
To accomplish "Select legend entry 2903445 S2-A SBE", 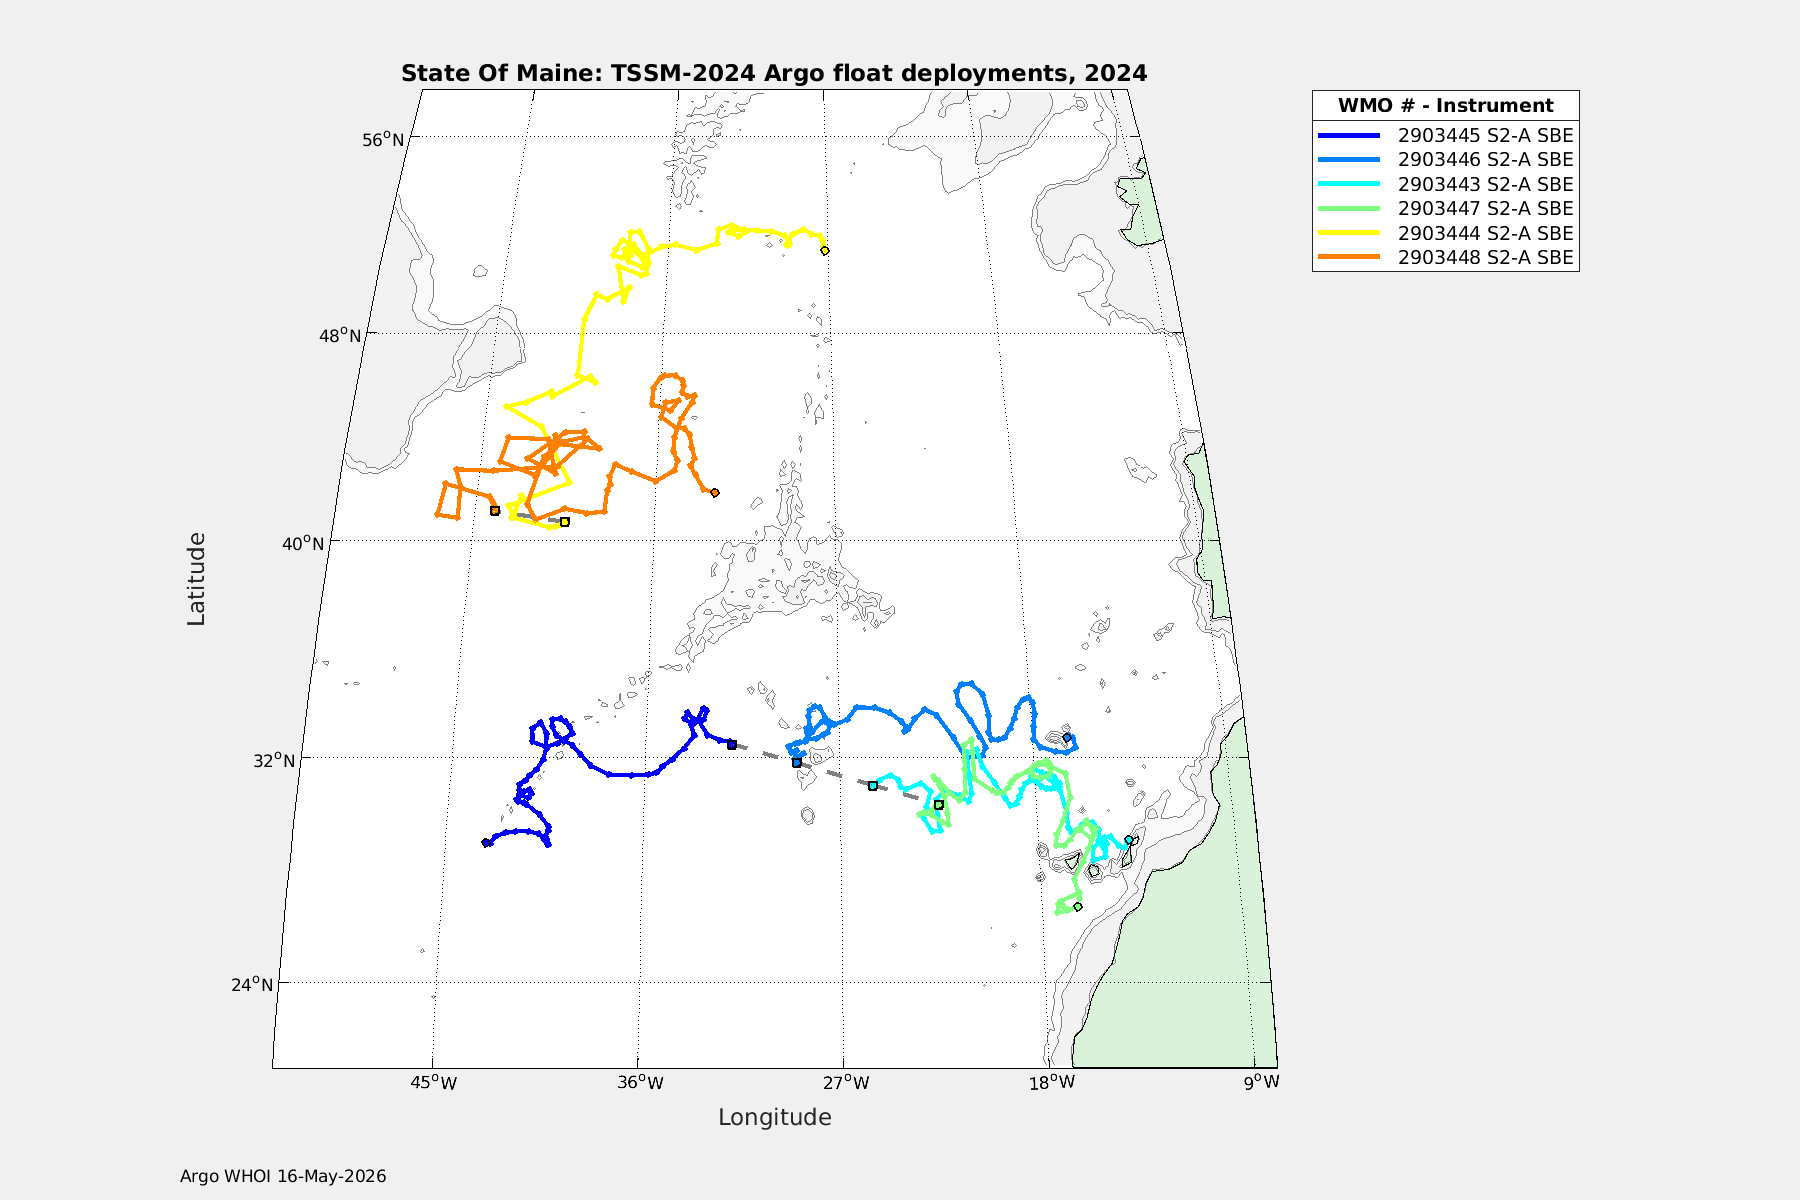I will tap(1446, 135).
